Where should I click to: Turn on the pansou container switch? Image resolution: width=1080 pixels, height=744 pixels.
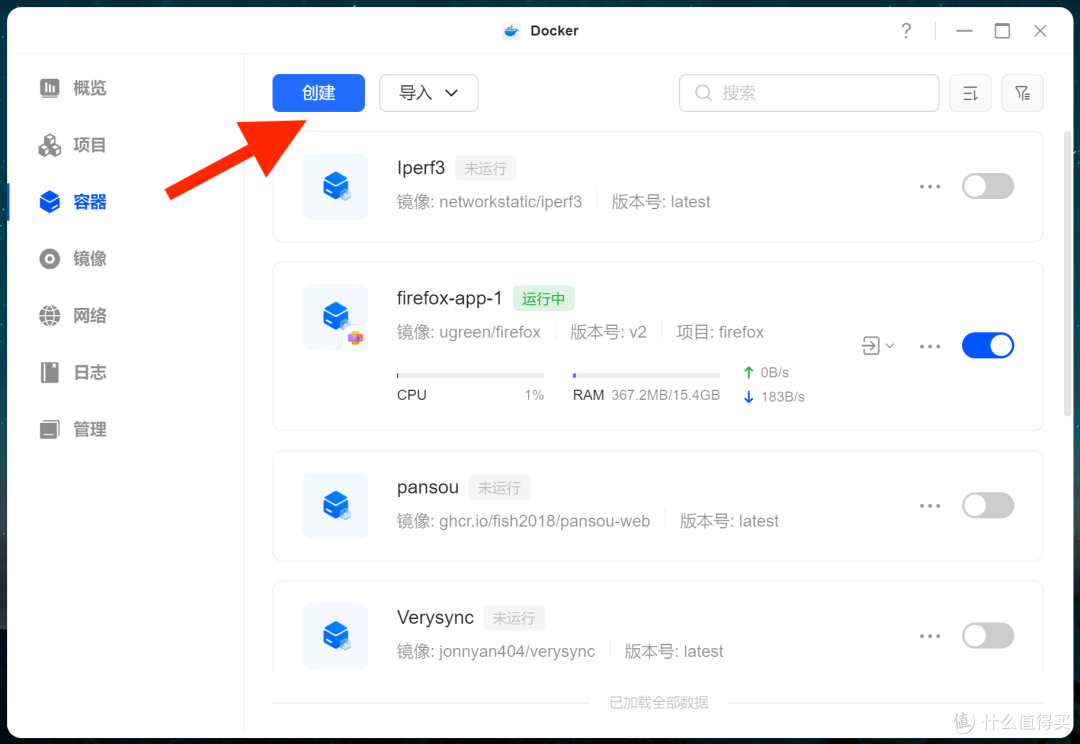pos(988,506)
